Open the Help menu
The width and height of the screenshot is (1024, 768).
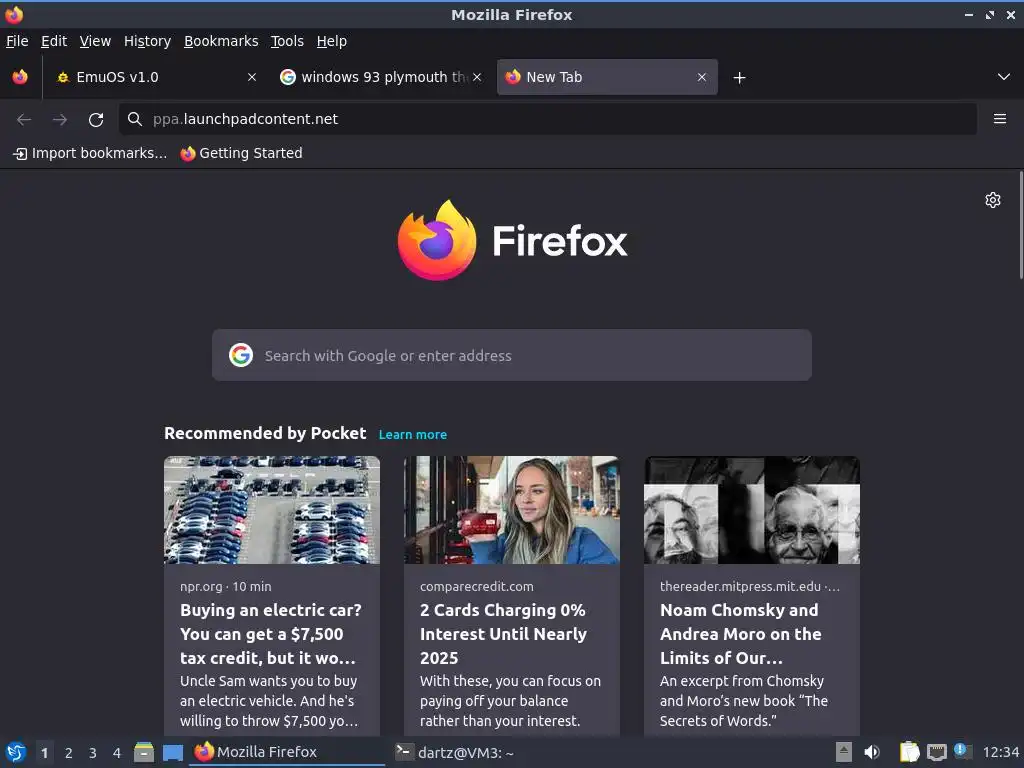332,41
